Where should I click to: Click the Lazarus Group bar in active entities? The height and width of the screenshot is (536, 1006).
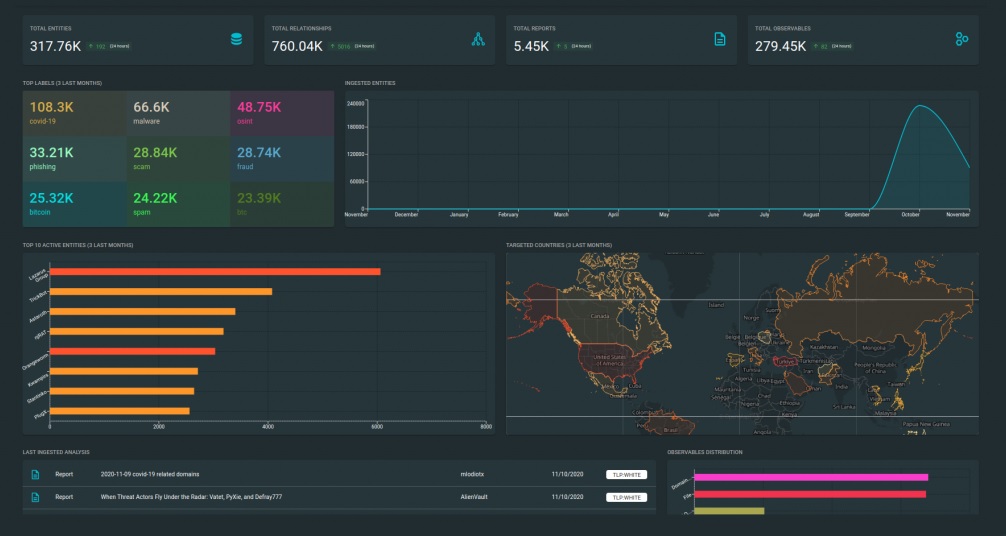pos(215,271)
